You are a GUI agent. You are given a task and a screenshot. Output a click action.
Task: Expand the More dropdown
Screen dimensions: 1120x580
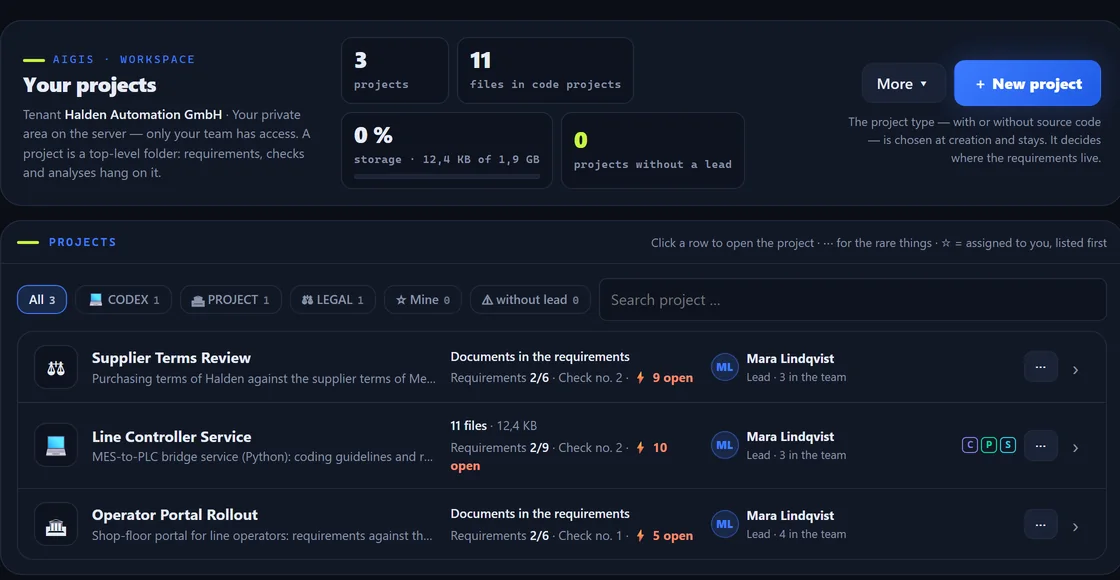[x=904, y=84]
